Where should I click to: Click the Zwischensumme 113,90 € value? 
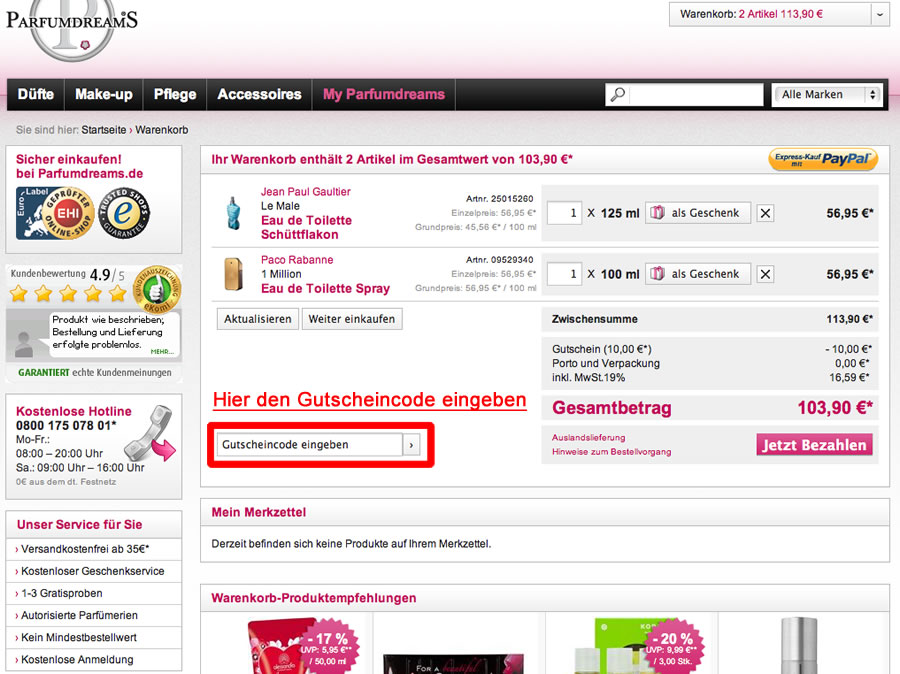pyautogui.click(x=849, y=319)
